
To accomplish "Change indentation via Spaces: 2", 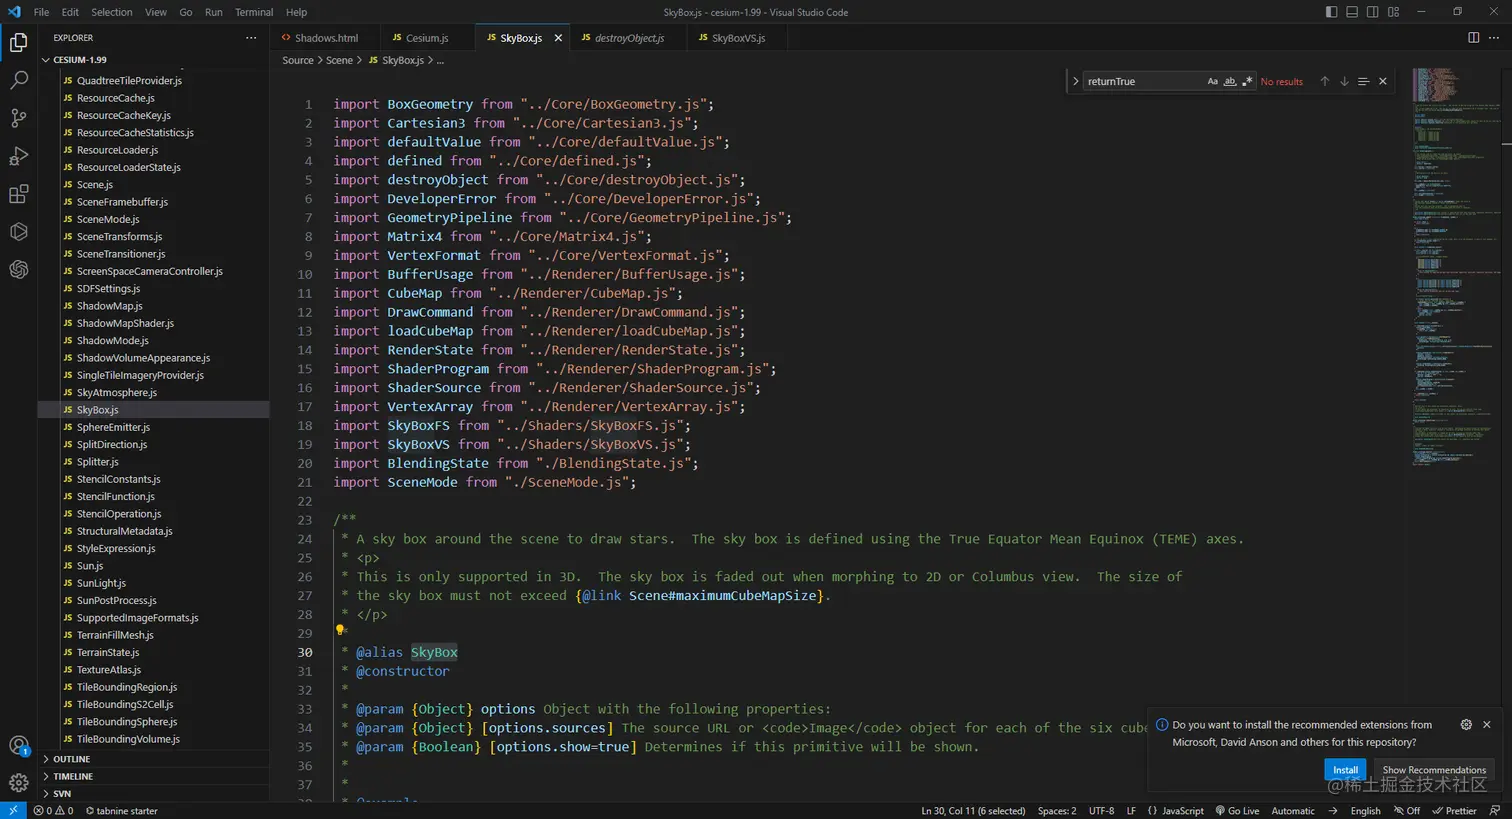I will click(x=1057, y=811).
